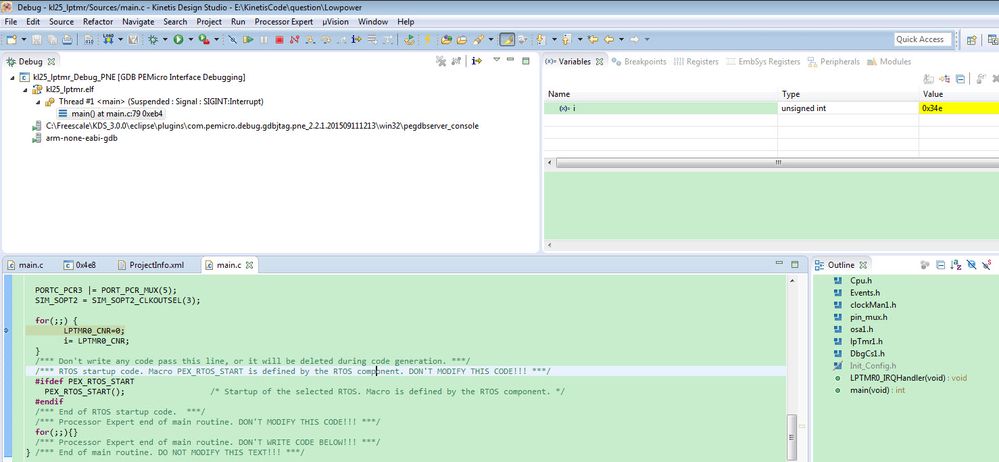Click the Last Edit Location icon
The height and width of the screenshot is (462, 999).
click(x=593, y=40)
